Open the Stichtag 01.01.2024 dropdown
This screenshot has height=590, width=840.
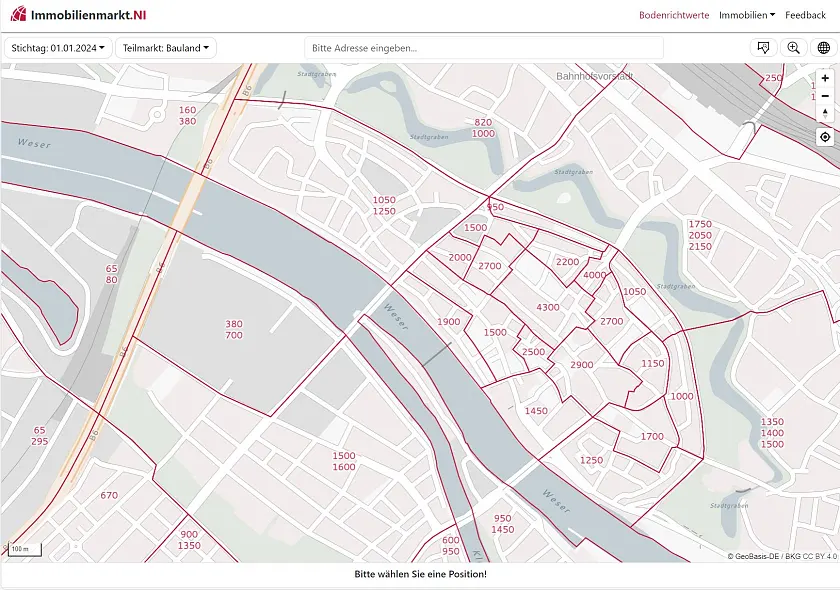click(58, 48)
